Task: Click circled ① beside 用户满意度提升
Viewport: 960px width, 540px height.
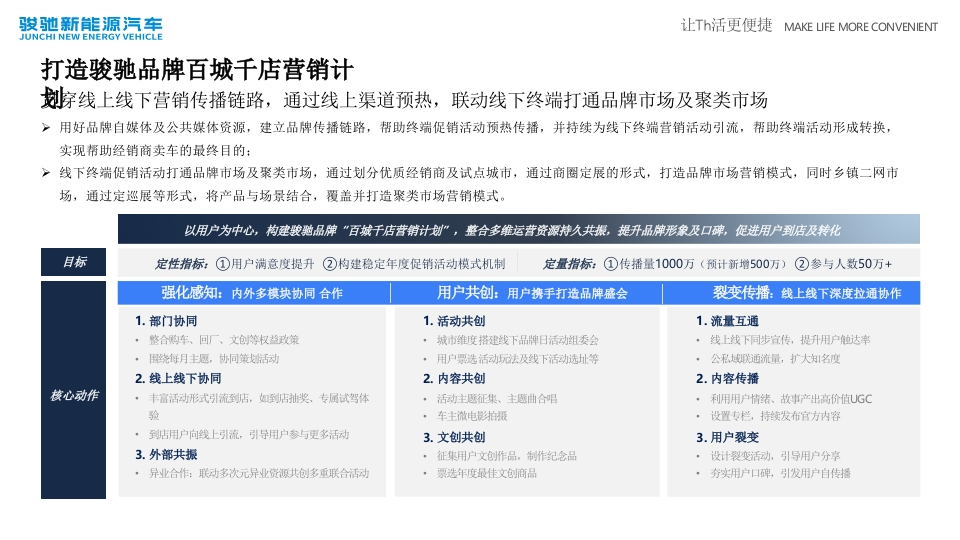Action: click(222, 264)
